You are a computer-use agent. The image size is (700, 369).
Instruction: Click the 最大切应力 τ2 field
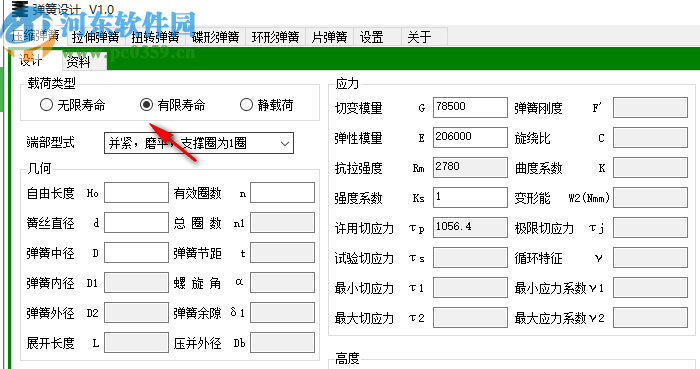[x=470, y=318]
